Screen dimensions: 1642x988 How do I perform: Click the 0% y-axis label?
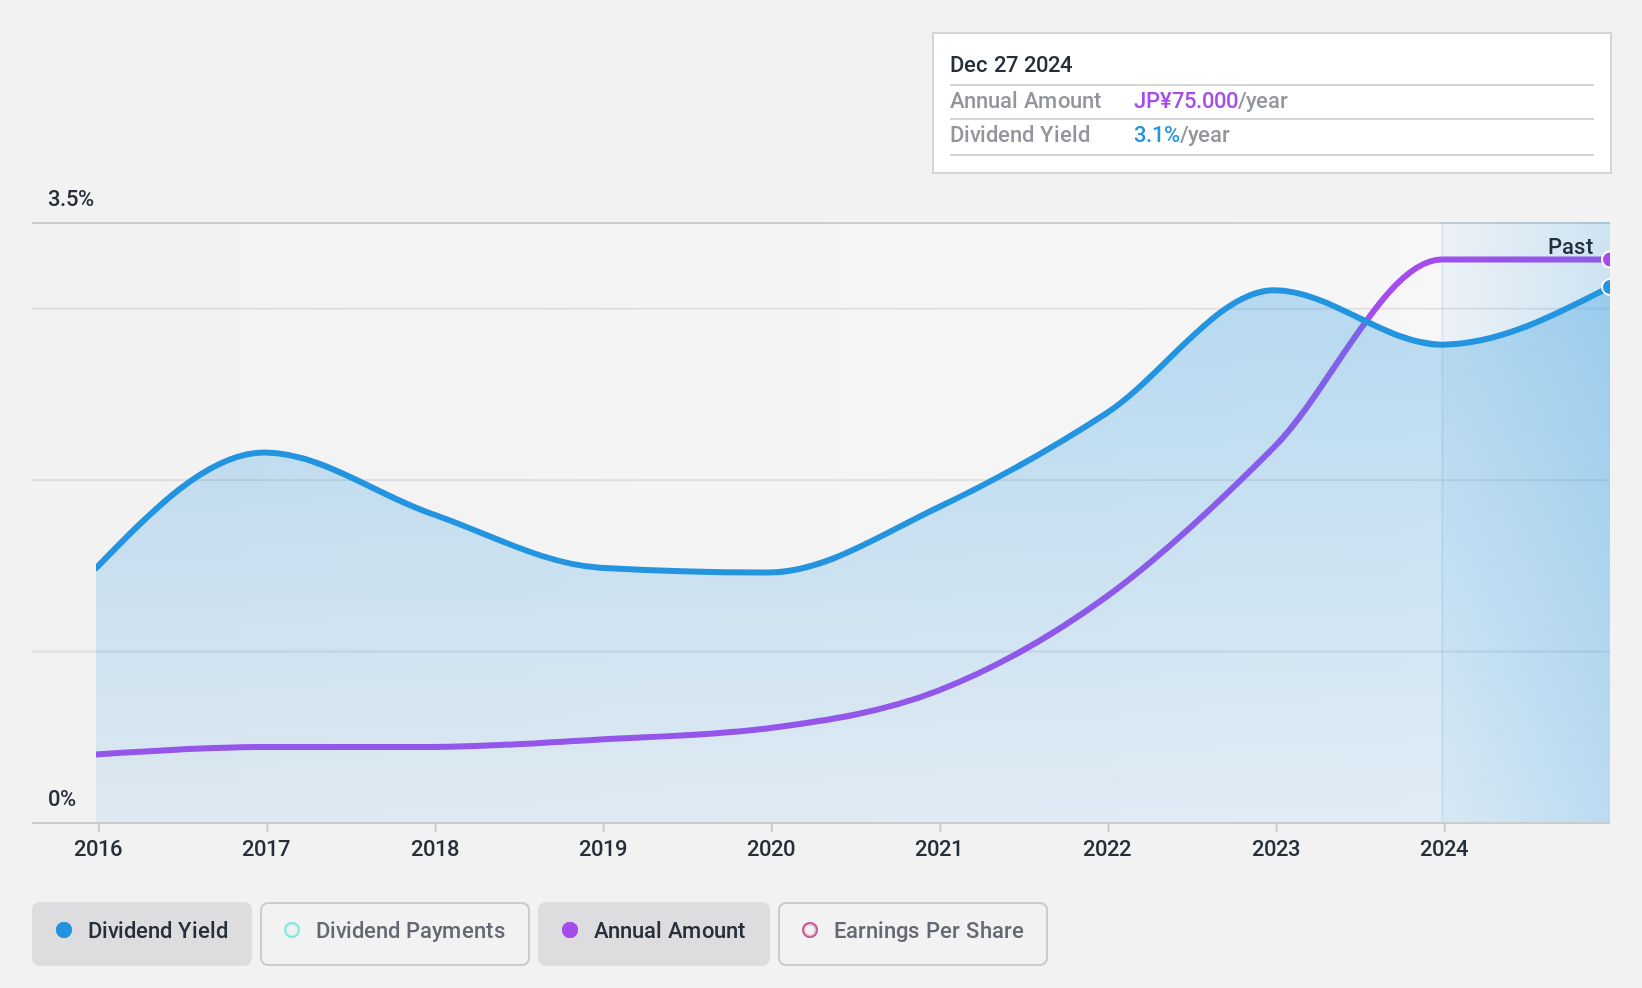coord(62,799)
